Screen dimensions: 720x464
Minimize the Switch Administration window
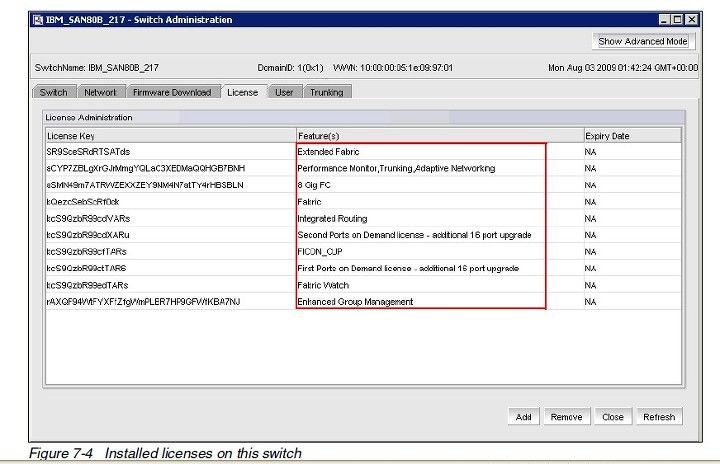coord(664,20)
